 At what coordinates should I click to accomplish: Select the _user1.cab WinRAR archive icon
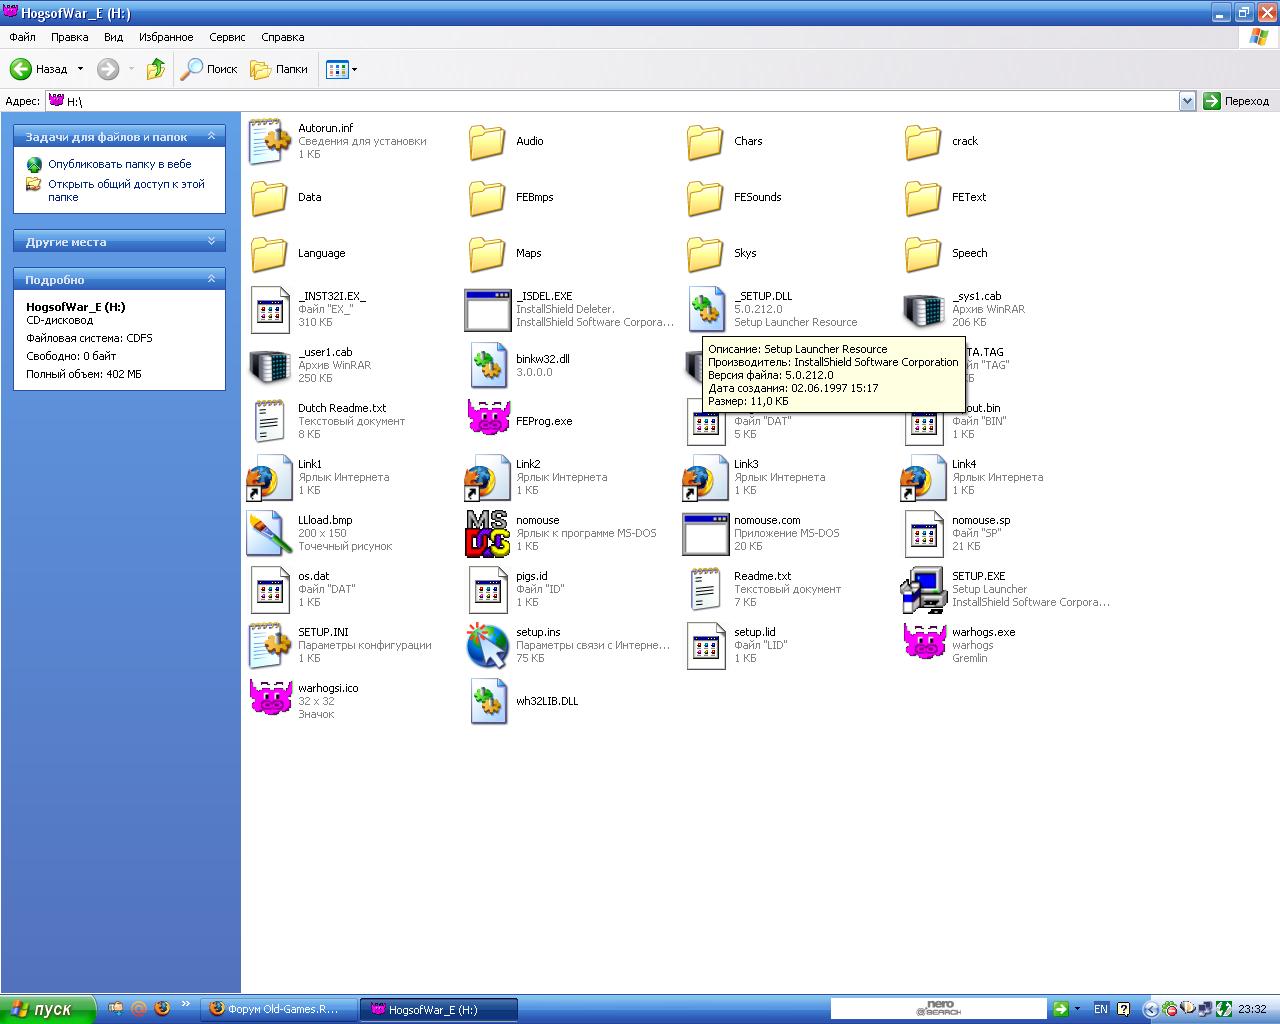(269, 365)
